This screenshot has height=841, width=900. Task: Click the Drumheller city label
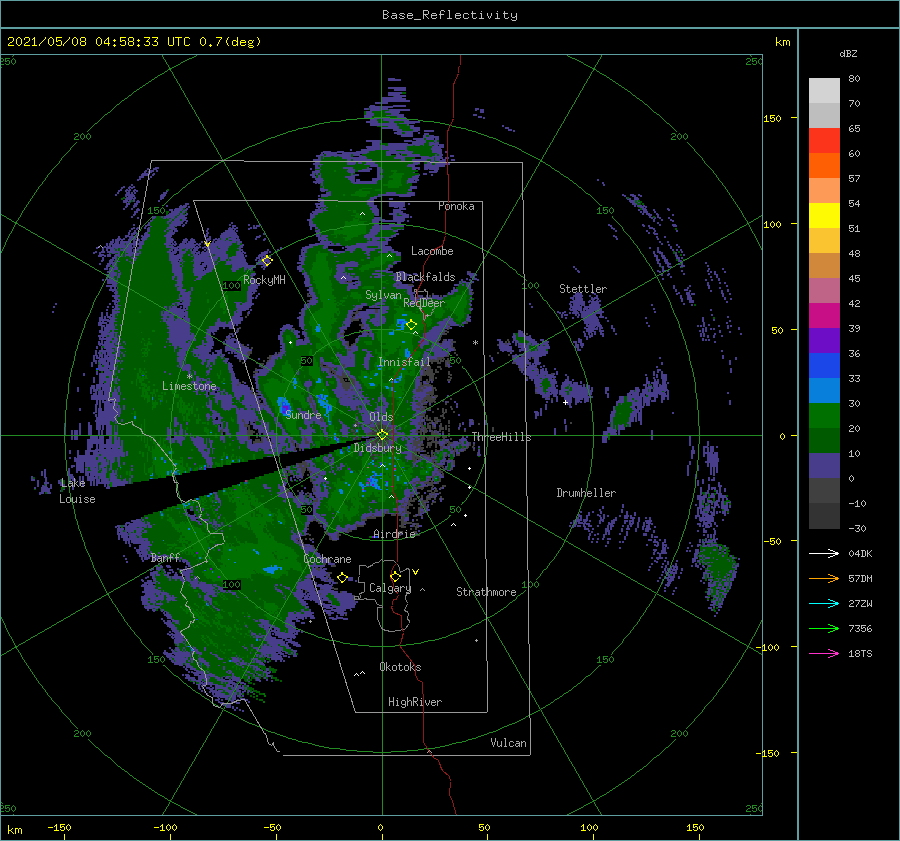(x=586, y=493)
